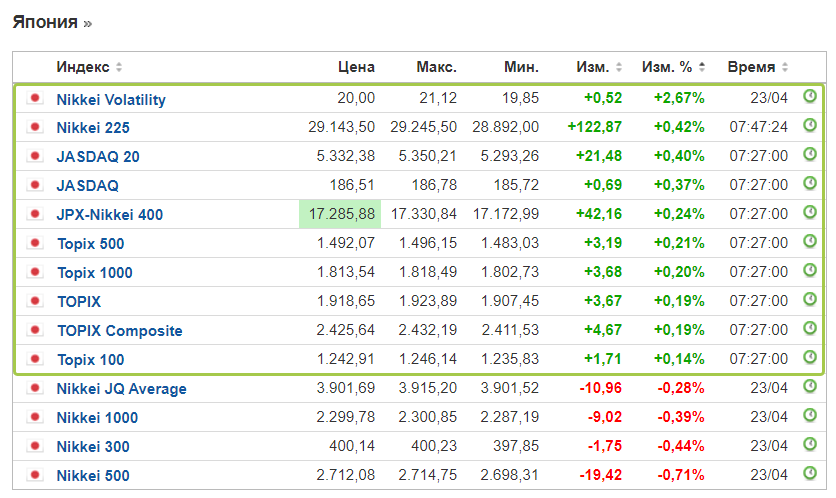Click Nikkei 225 change +122,87

594,127
